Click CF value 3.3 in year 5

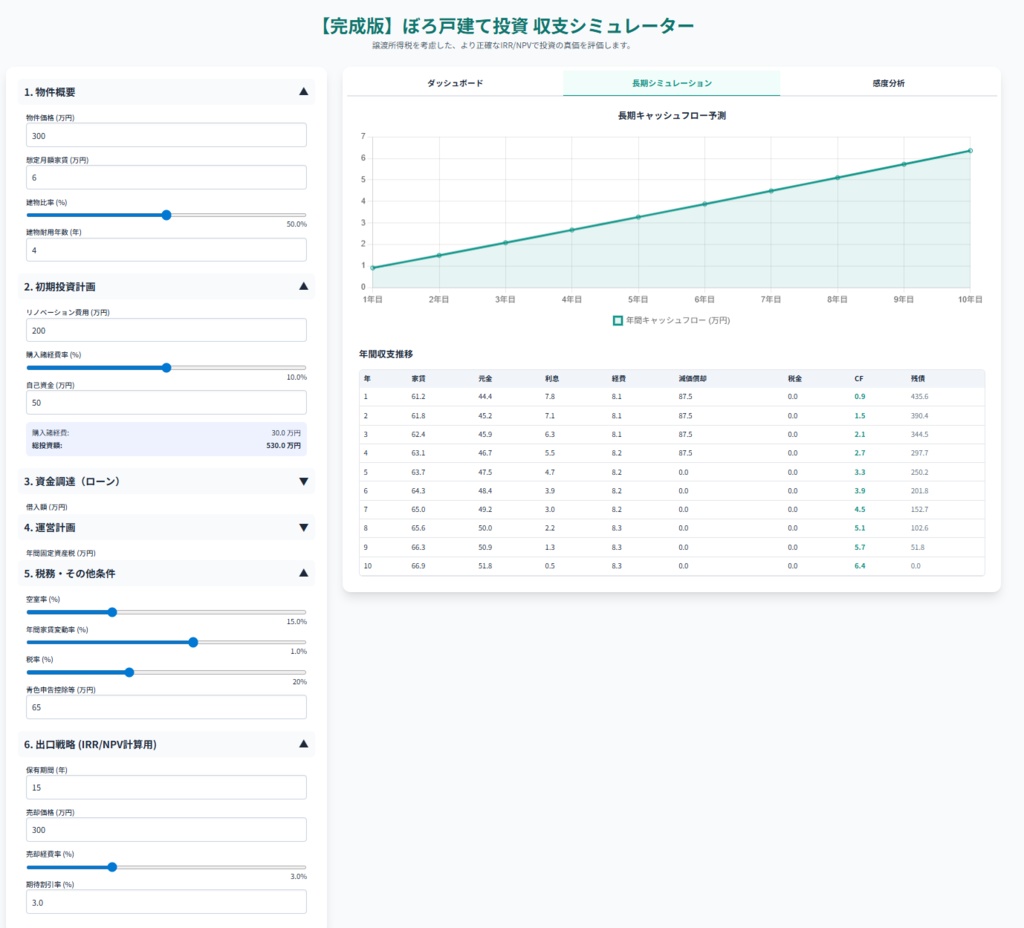859,472
